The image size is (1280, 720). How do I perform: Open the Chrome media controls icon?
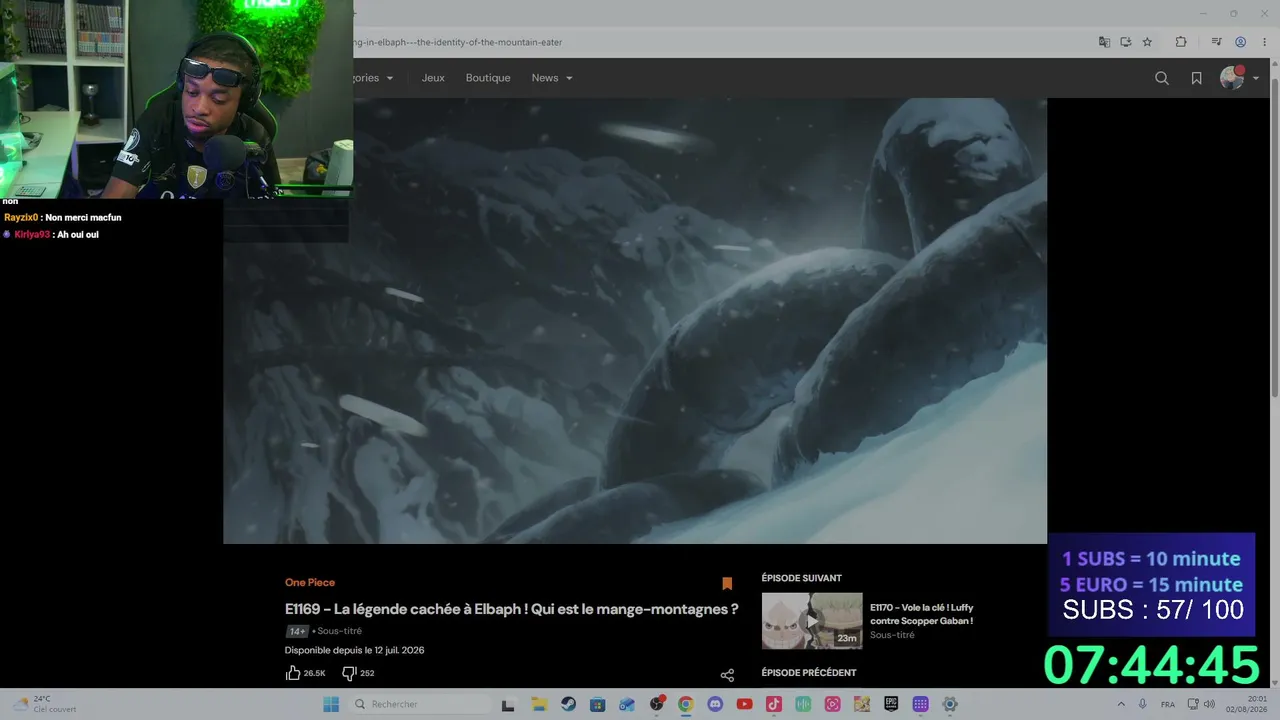point(1216,42)
